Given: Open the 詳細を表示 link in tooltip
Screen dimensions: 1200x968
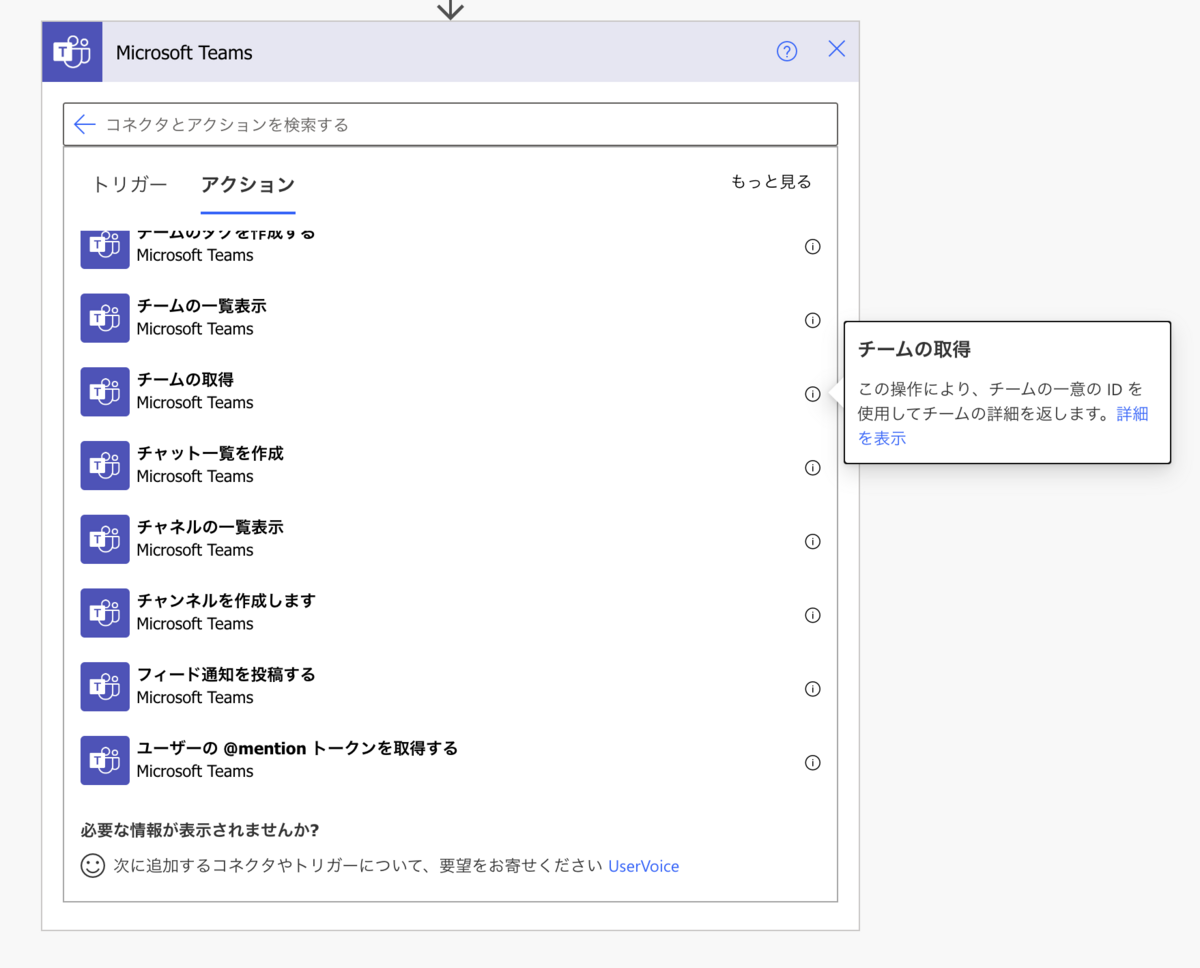Looking at the screenshot, I should [x=1132, y=414].
